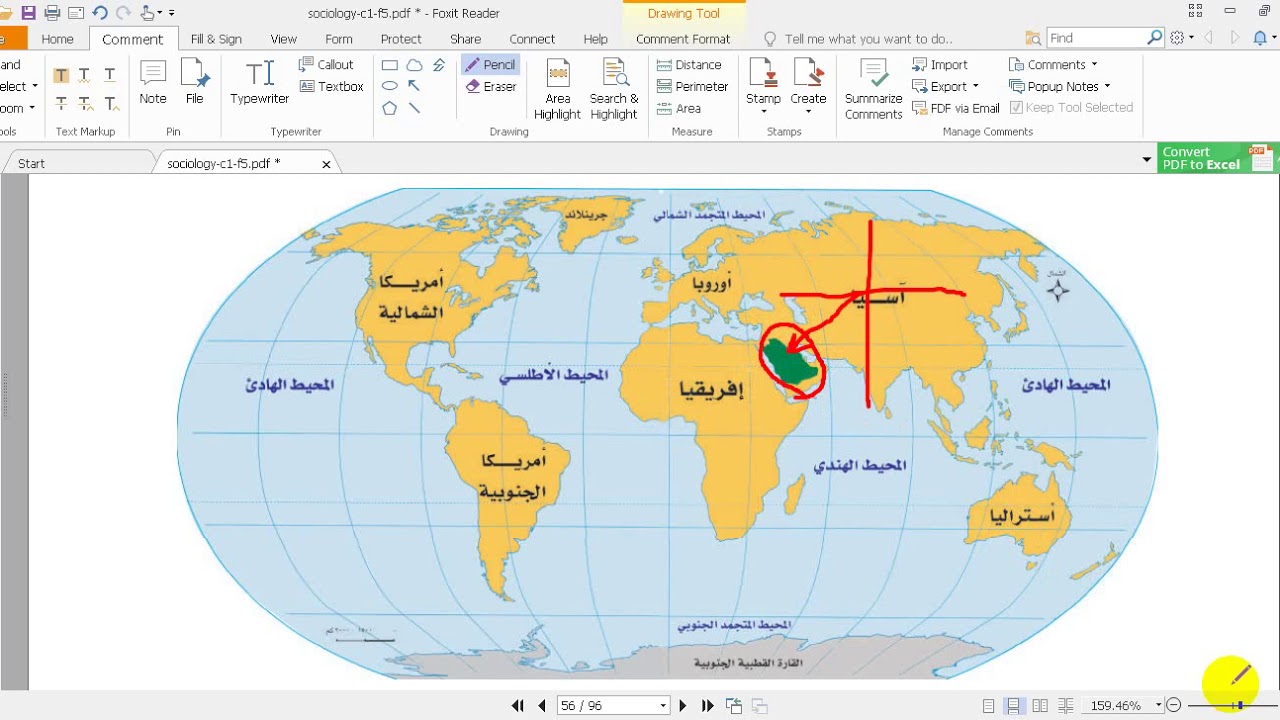This screenshot has width=1280, height=720.
Task: Click the Redo arrow icon
Action: [x=123, y=13]
